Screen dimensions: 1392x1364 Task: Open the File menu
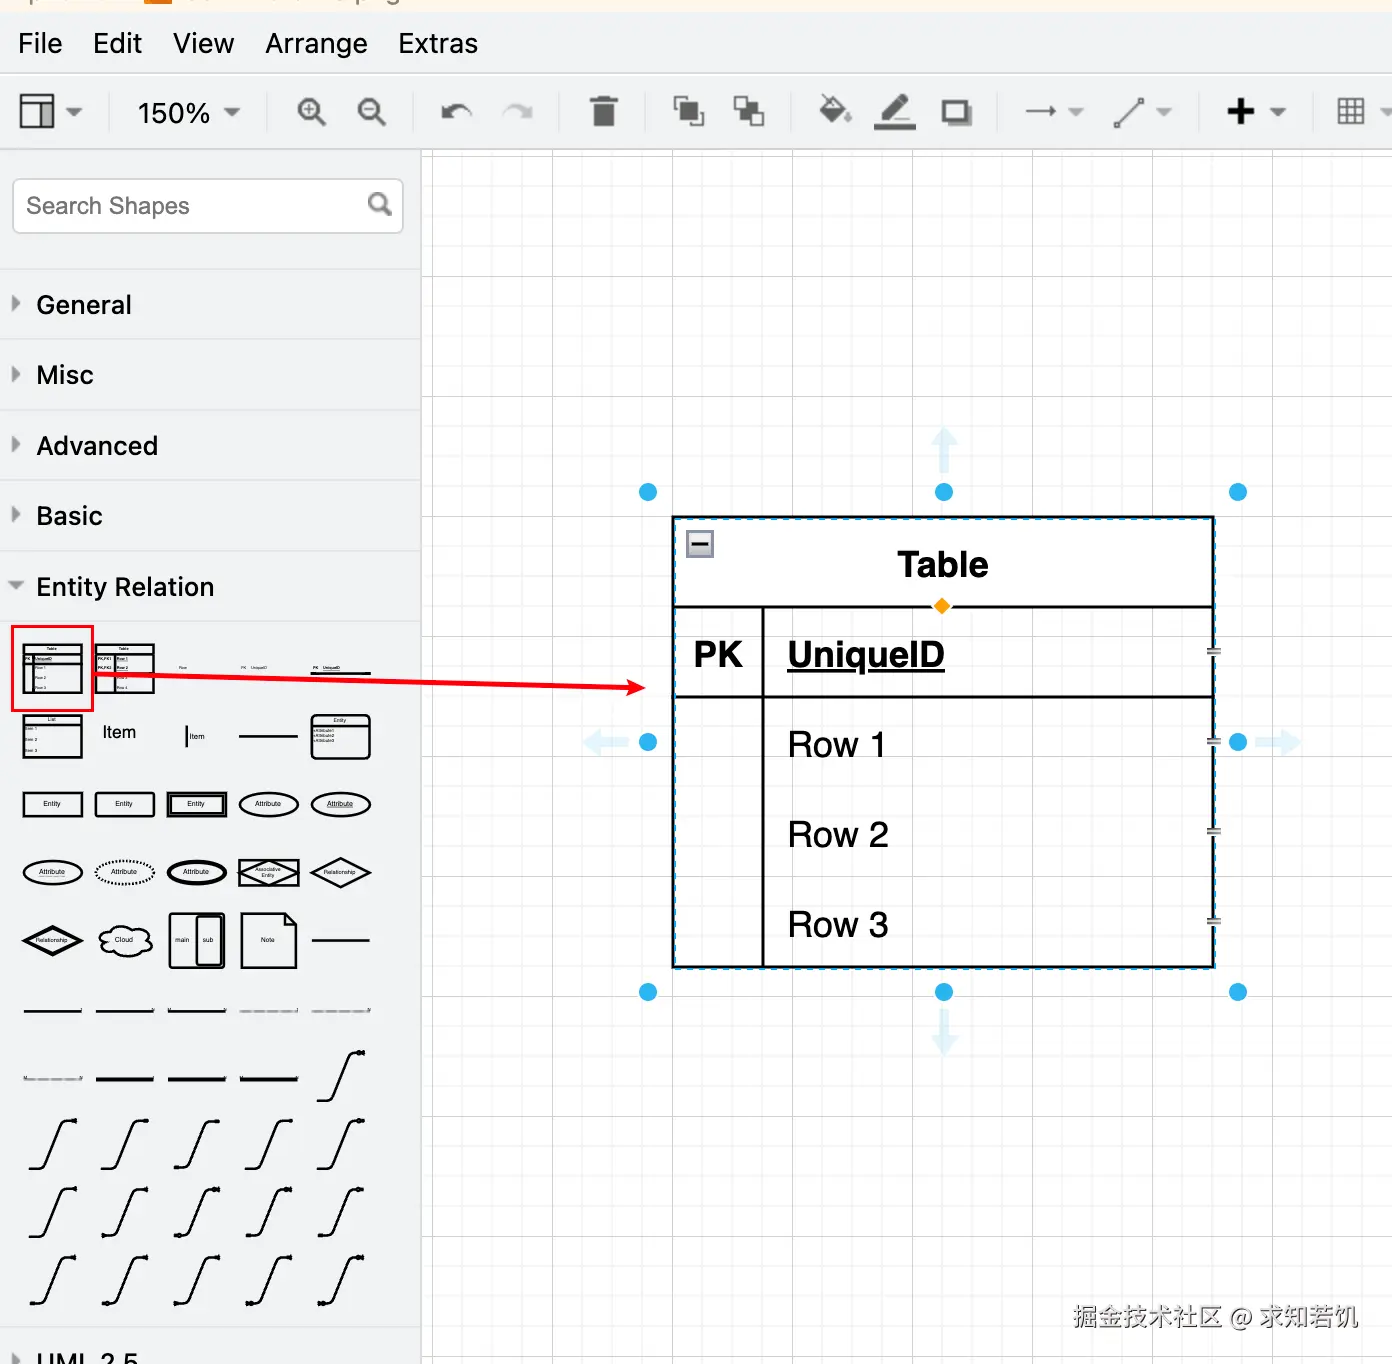pos(40,44)
